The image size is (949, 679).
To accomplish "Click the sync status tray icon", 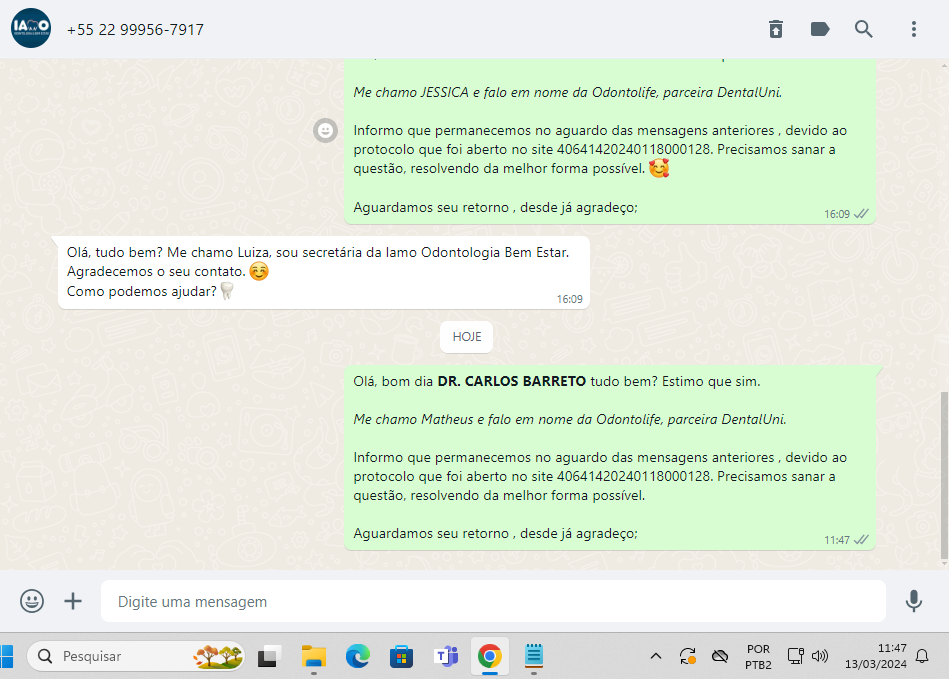I will [x=688, y=656].
